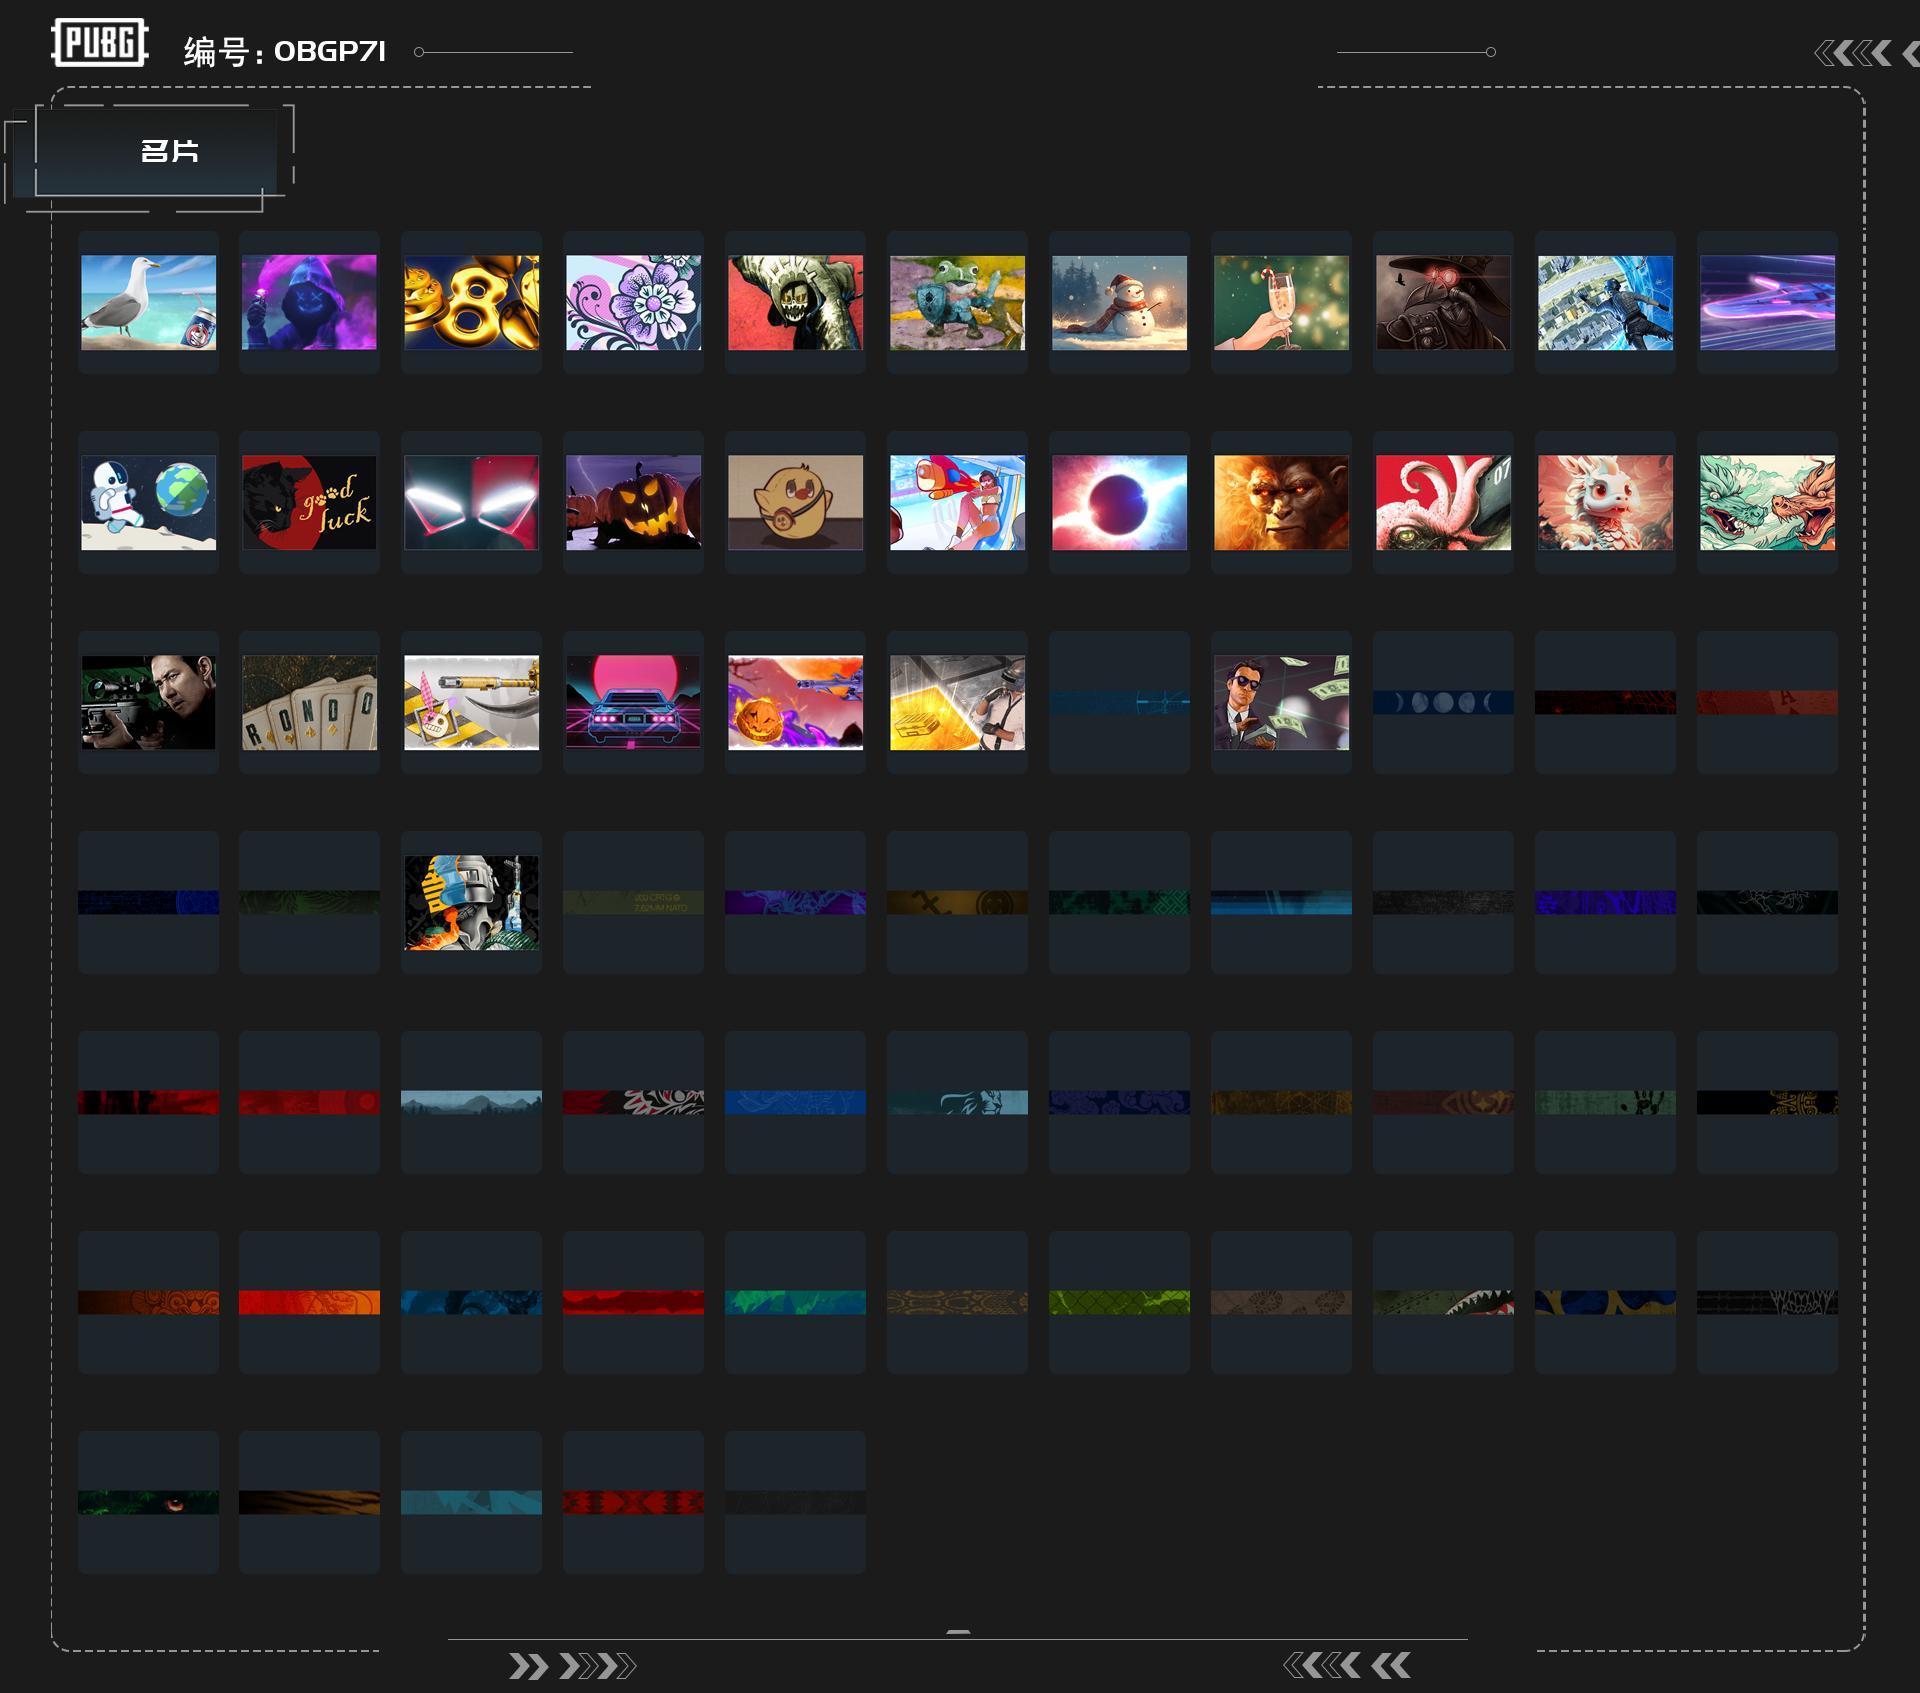Select the 名片 tab

[168, 151]
